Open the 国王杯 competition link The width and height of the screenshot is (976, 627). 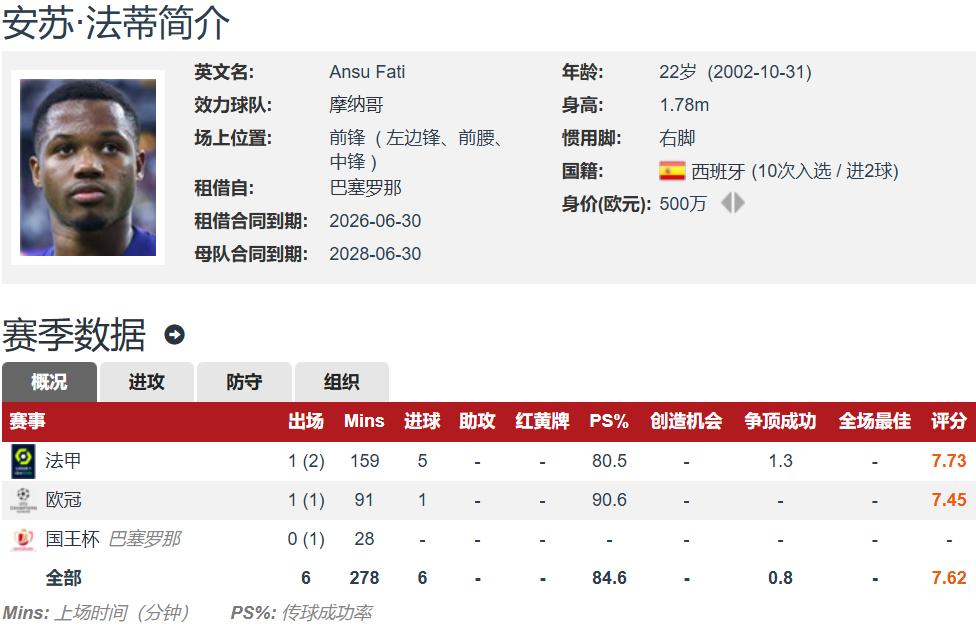coord(72,539)
